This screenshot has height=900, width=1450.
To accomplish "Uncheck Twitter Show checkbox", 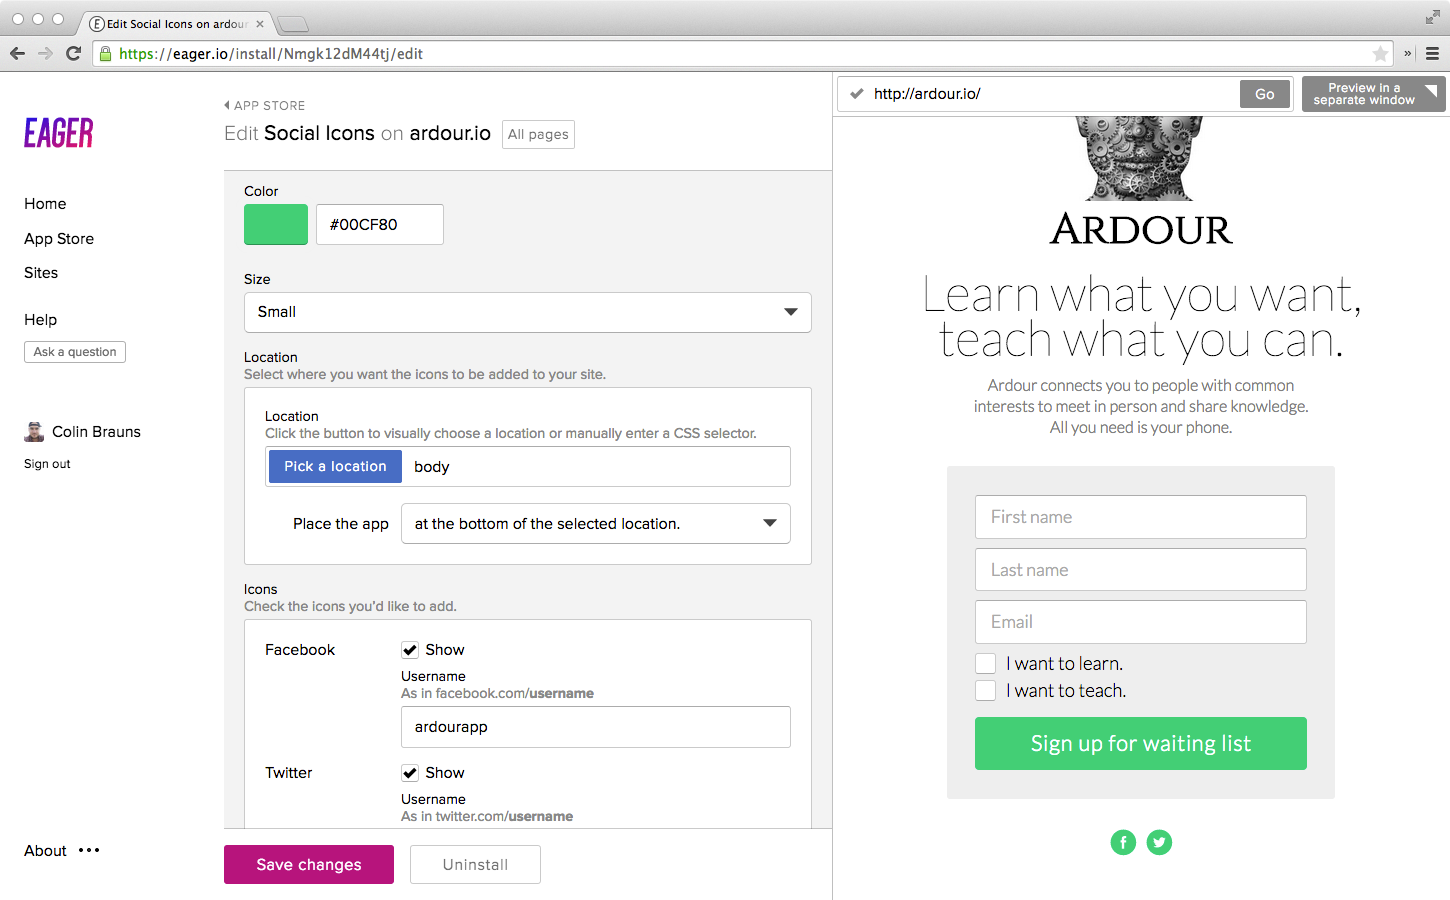I will [410, 773].
